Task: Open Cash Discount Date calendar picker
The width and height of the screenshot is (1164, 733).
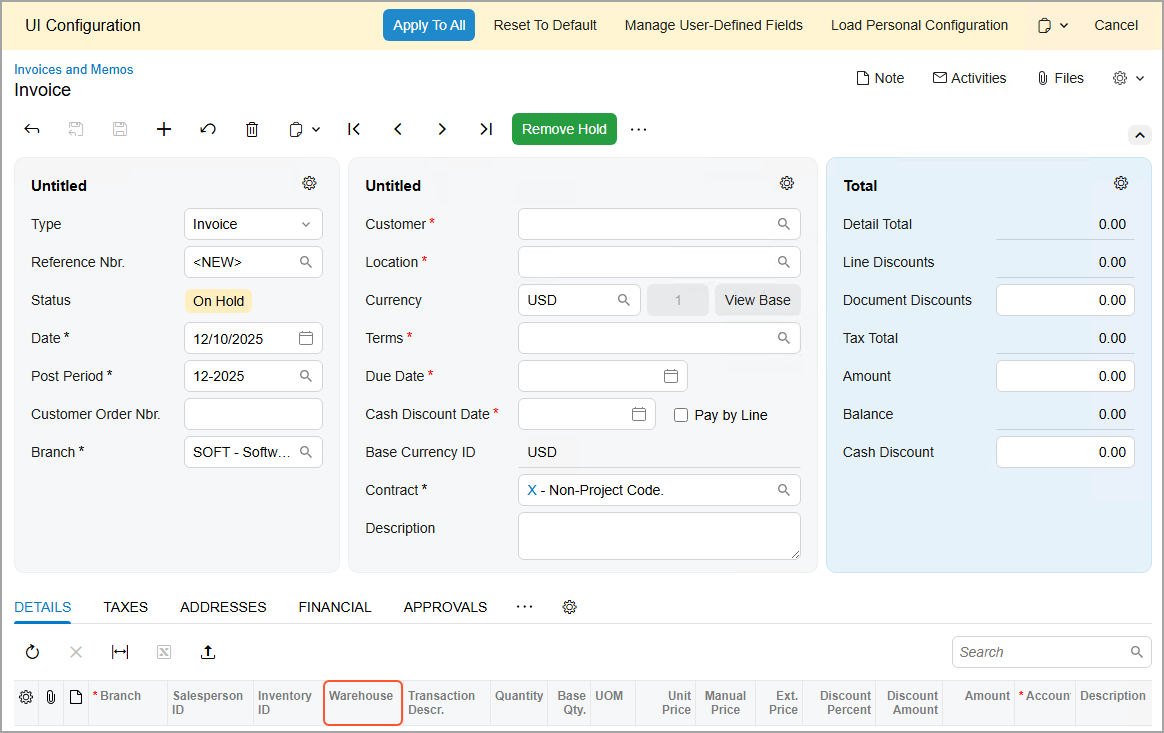Action: click(x=639, y=414)
